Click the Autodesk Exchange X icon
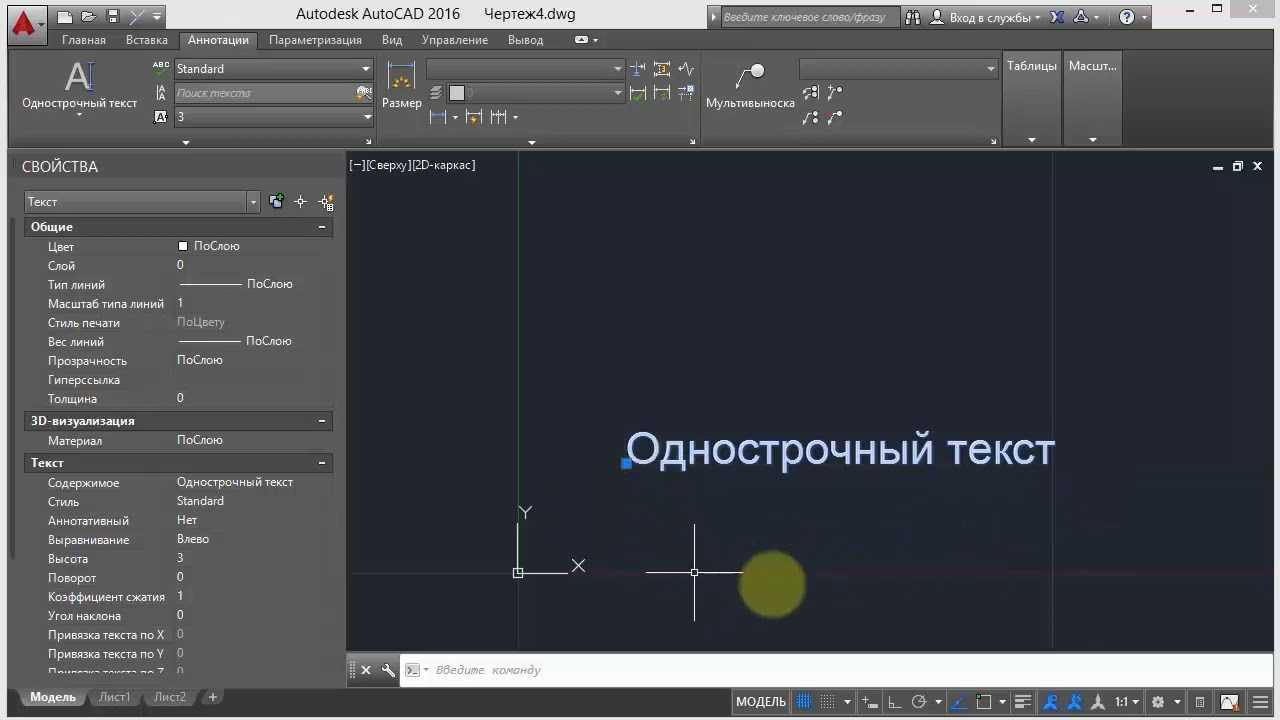 coord(1057,17)
